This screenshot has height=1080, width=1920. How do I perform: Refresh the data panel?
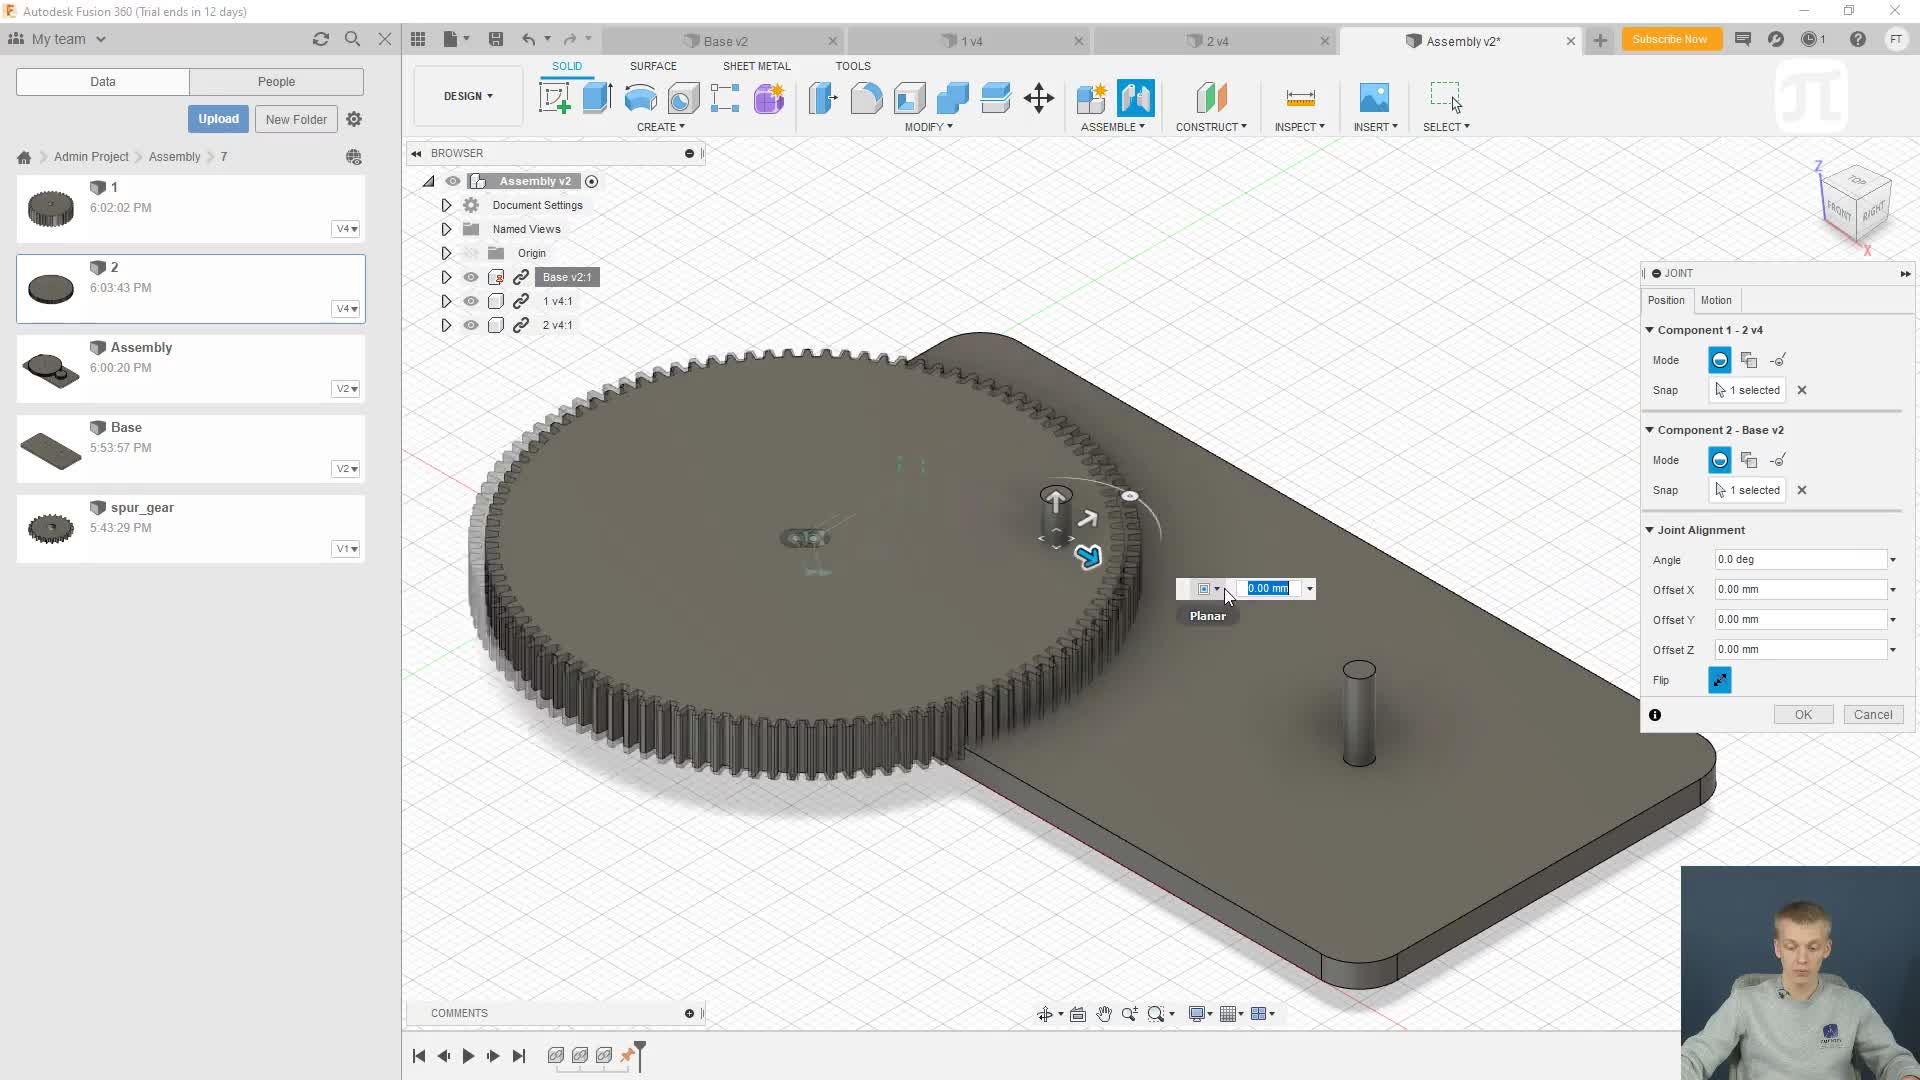[320, 39]
